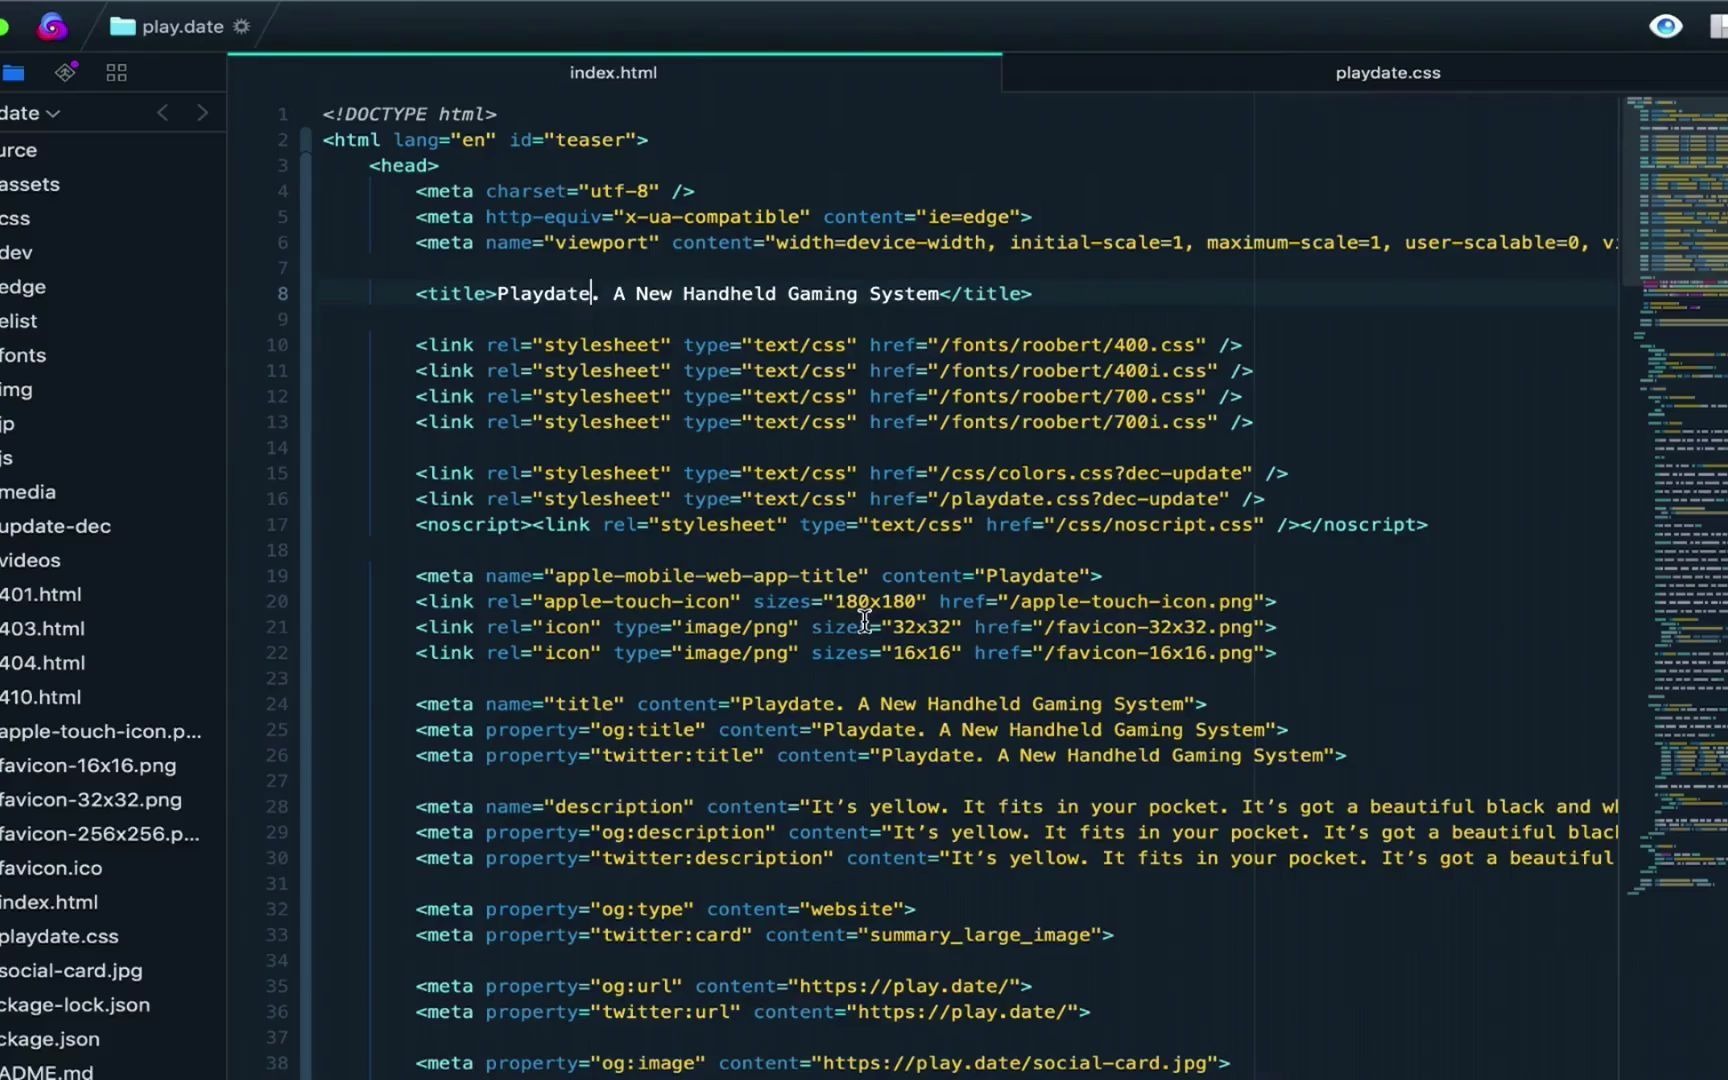Click the forward navigation chevron
The width and height of the screenshot is (1728, 1080).
point(203,112)
